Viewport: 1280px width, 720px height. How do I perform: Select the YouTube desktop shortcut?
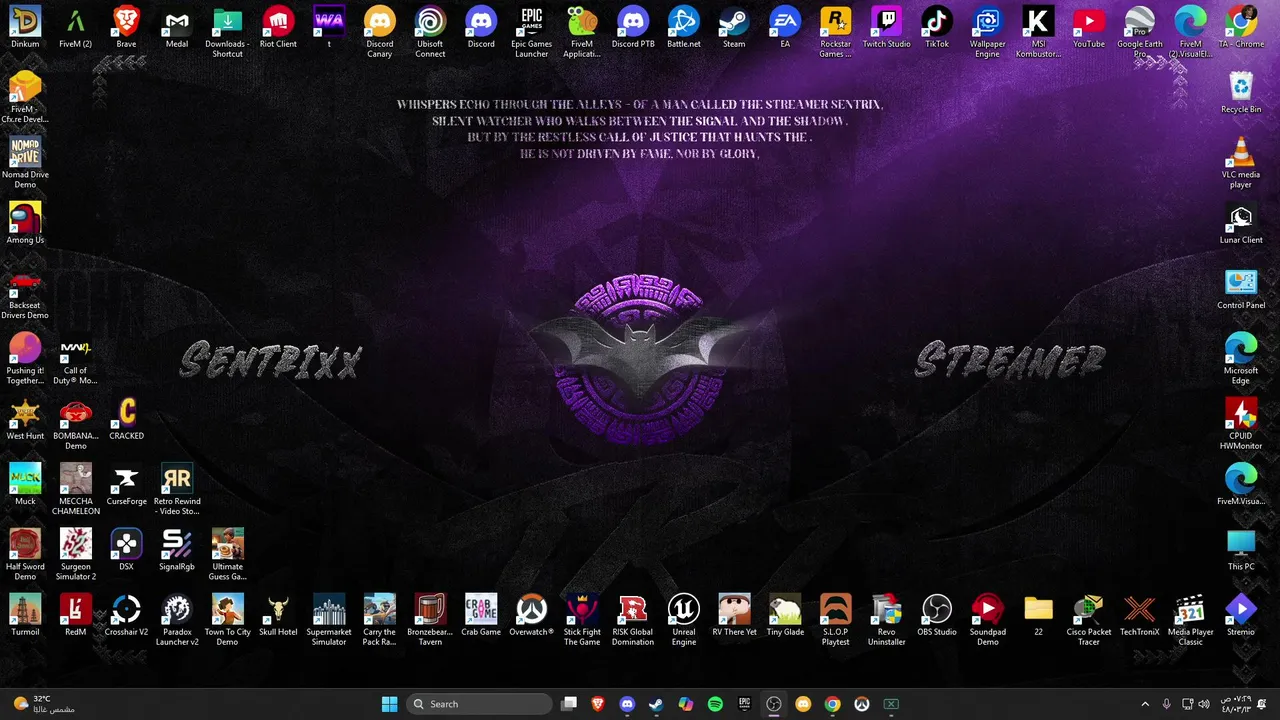tap(1089, 27)
